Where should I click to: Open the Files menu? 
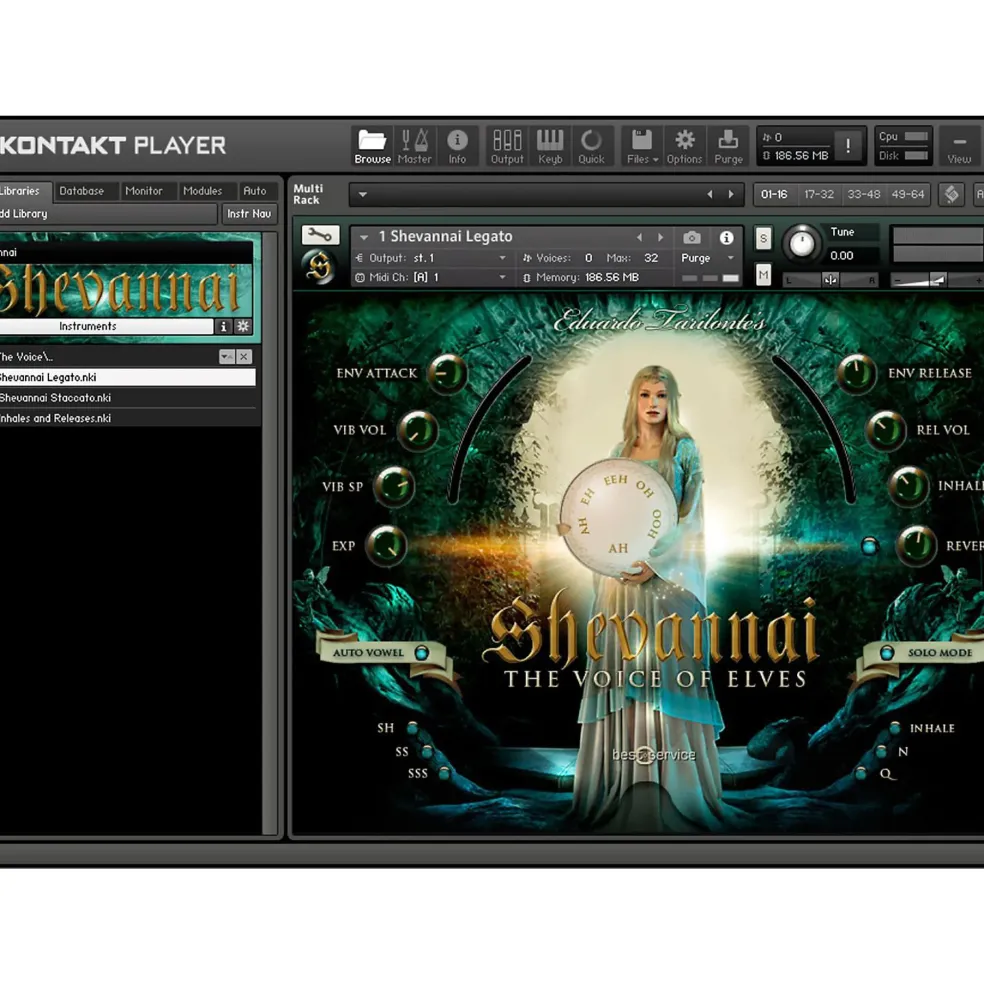click(642, 146)
